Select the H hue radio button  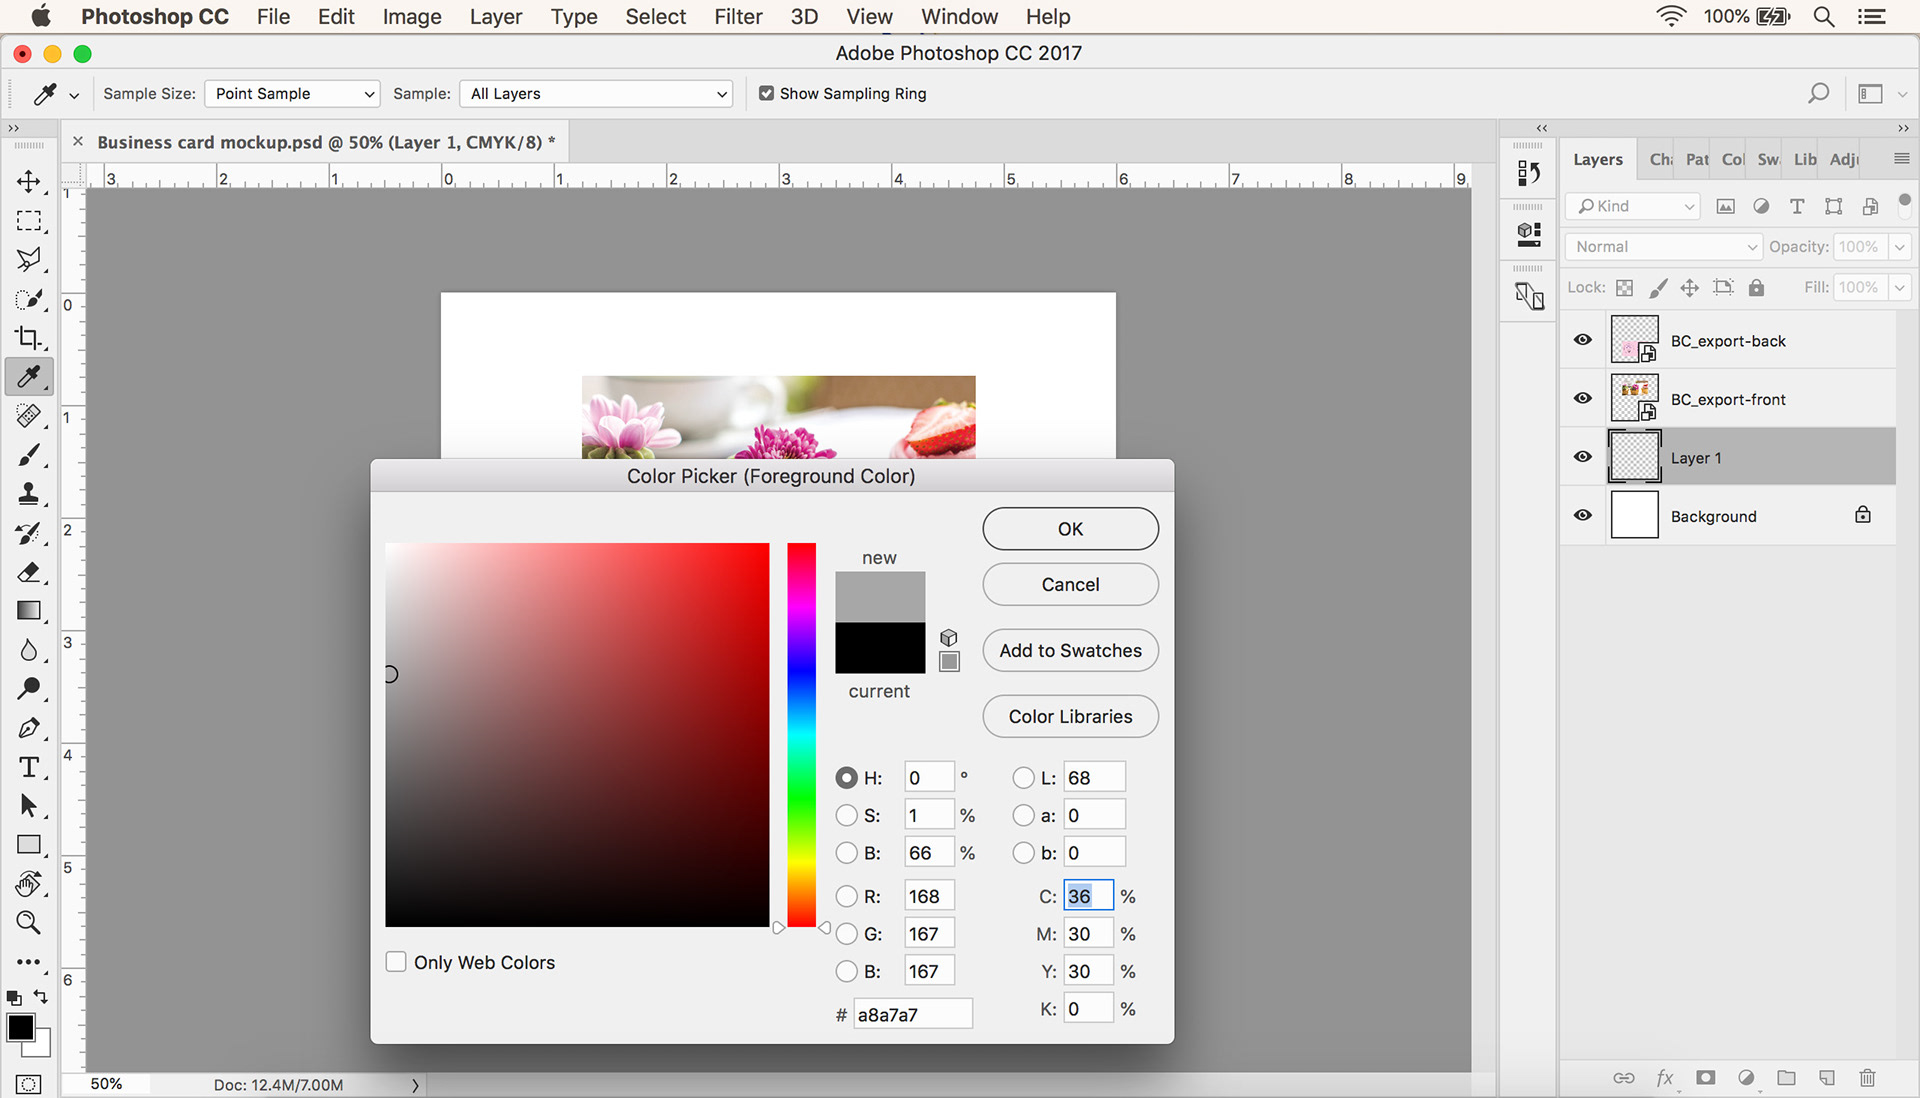coord(846,778)
